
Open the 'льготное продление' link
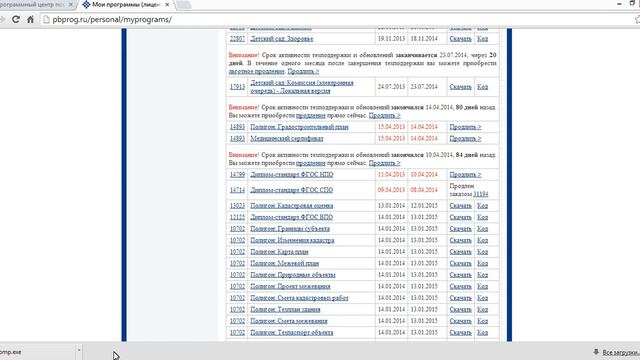tap(256, 71)
